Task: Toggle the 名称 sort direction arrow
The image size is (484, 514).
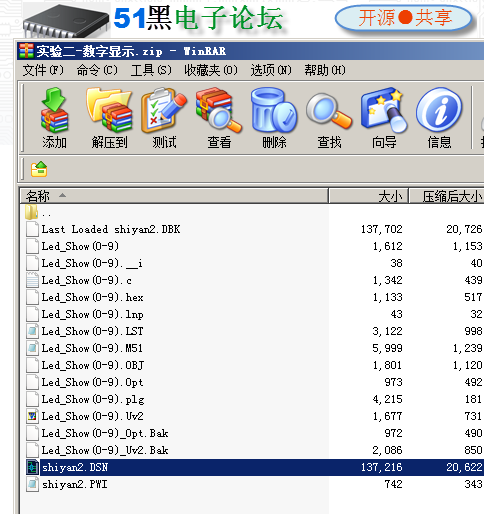Action: tap(62, 195)
